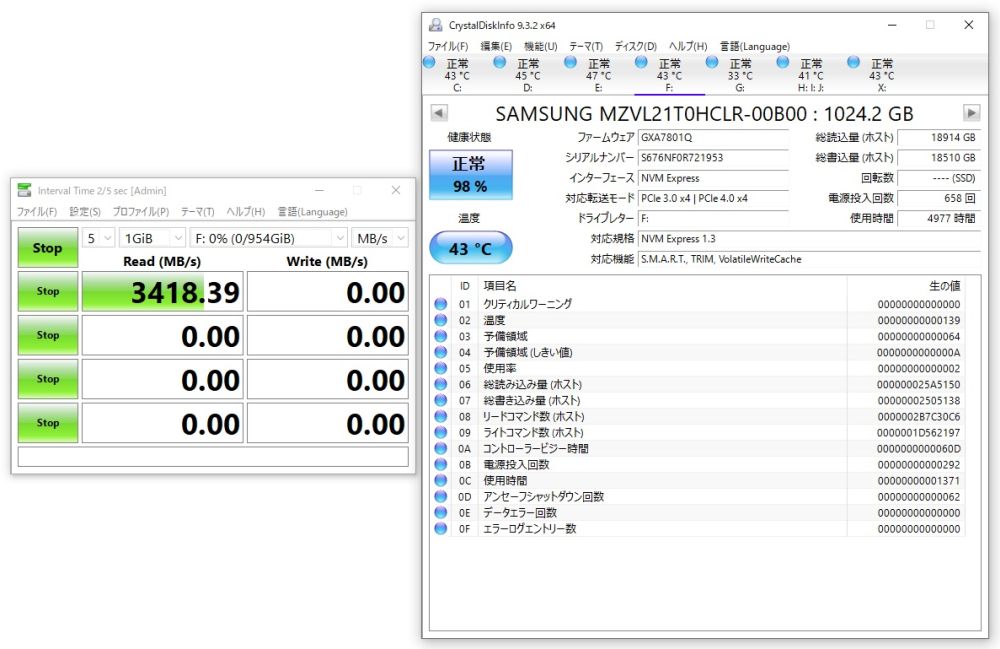Click the read result 3418.39
1000x649 pixels.
tap(163, 292)
